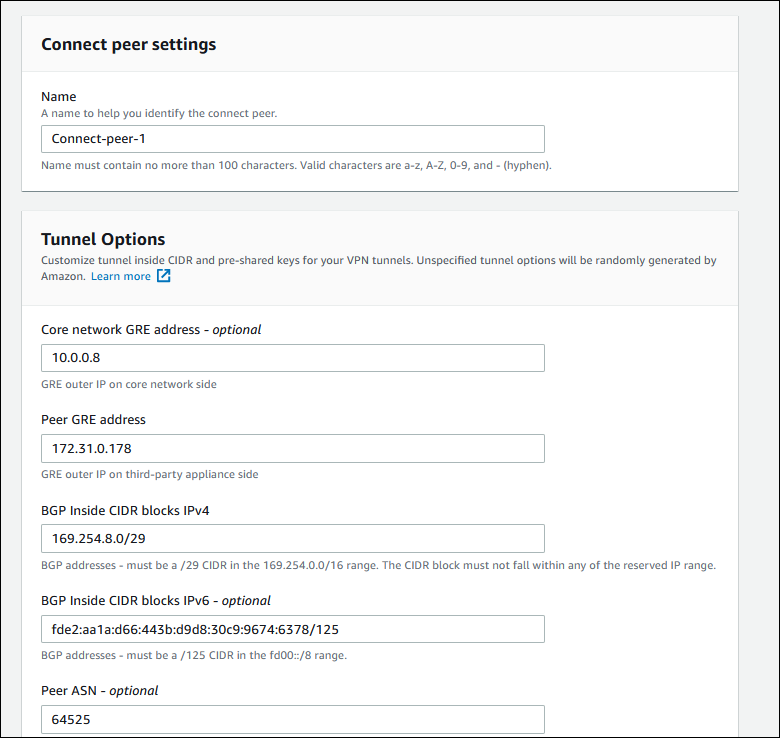Click the Connect peer settings heading
The height and width of the screenshot is (738, 780).
click(128, 44)
